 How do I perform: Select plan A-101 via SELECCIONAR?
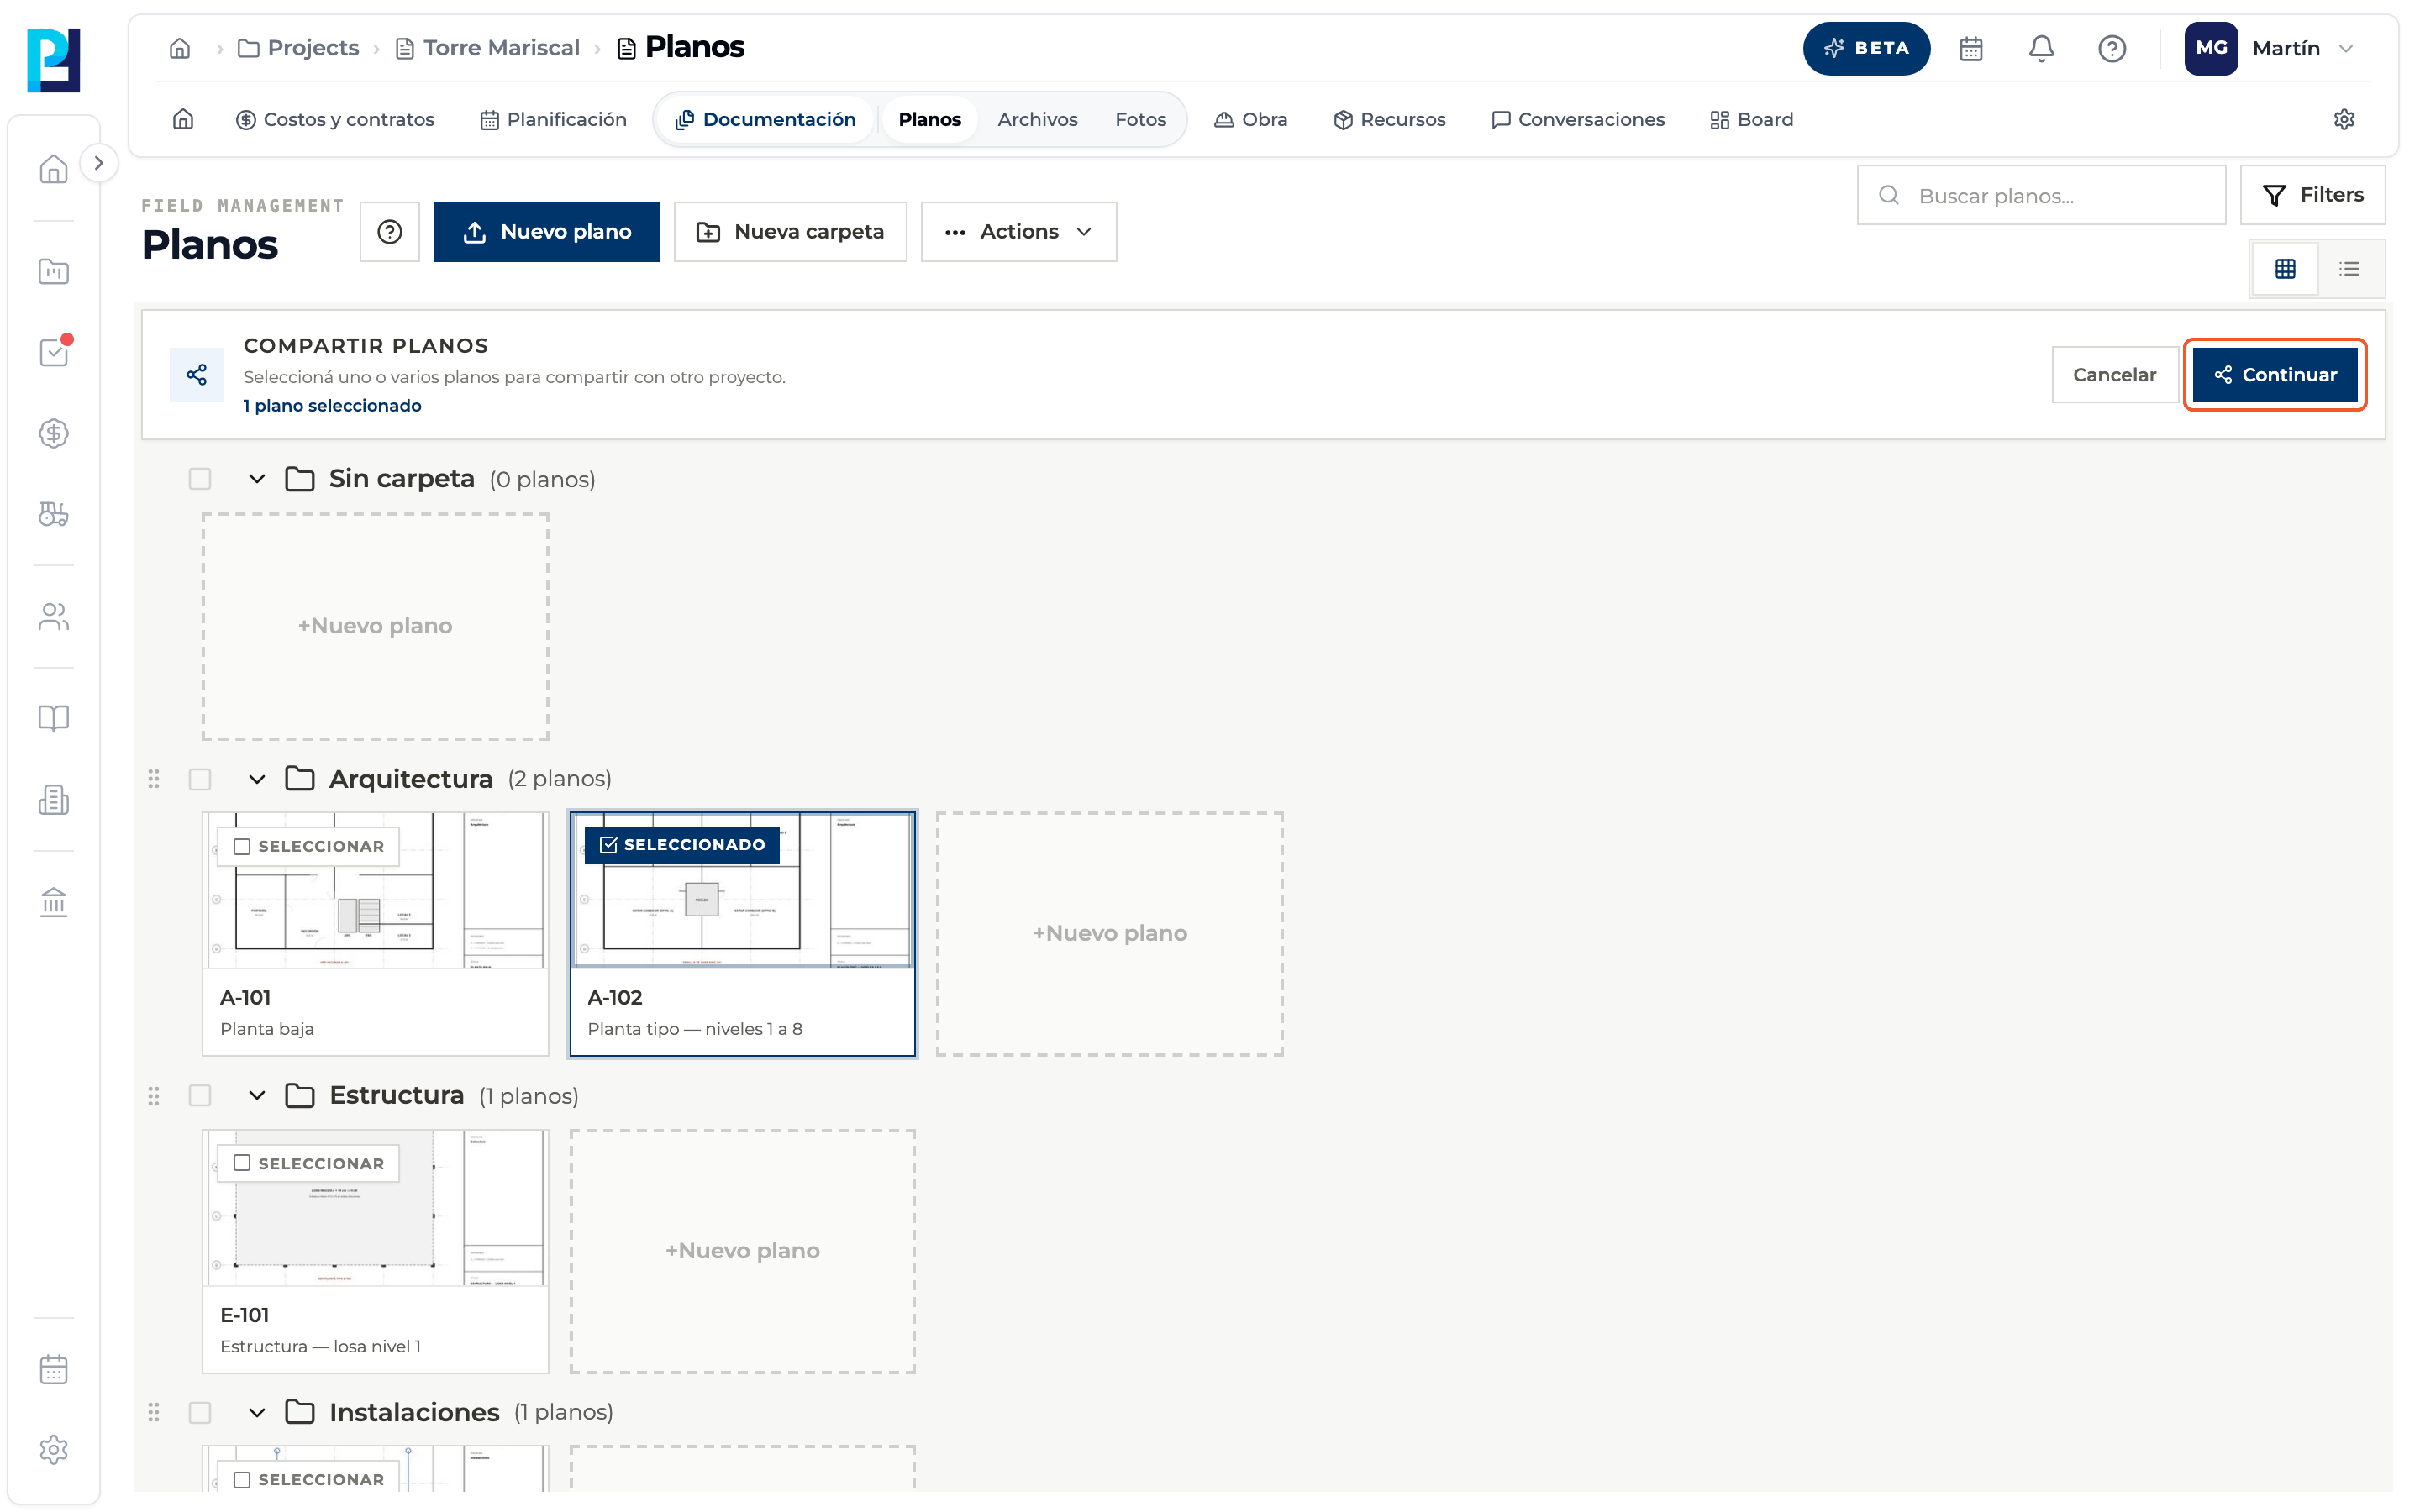[x=309, y=846]
